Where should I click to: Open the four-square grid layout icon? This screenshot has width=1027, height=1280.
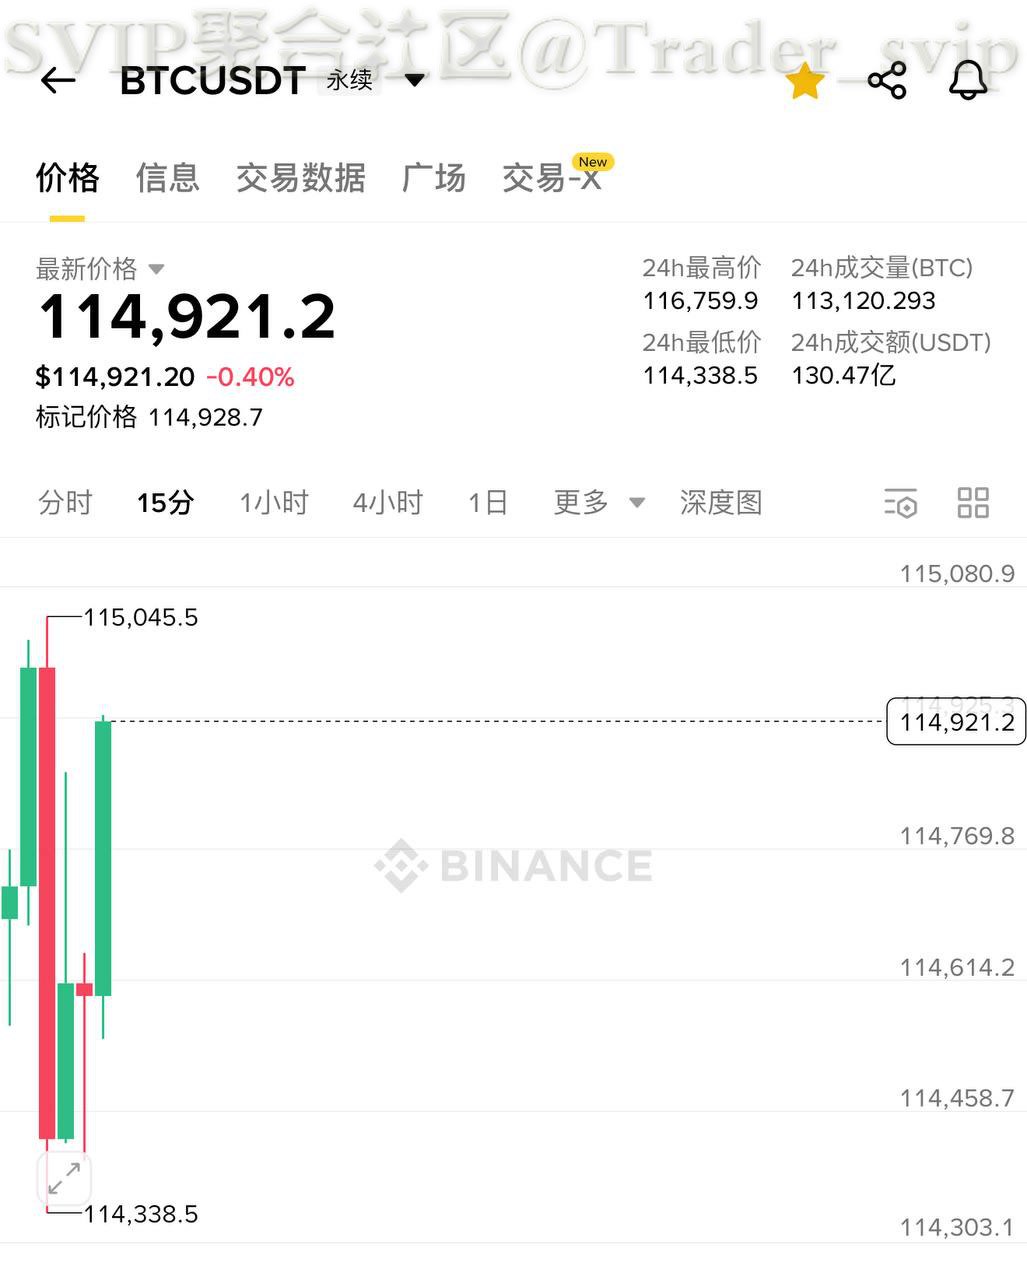tap(973, 503)
